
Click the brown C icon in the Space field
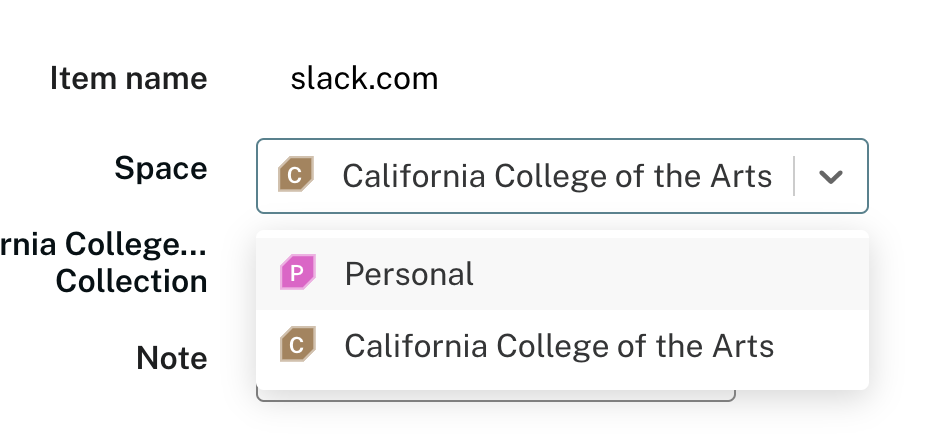click(296, 176)
